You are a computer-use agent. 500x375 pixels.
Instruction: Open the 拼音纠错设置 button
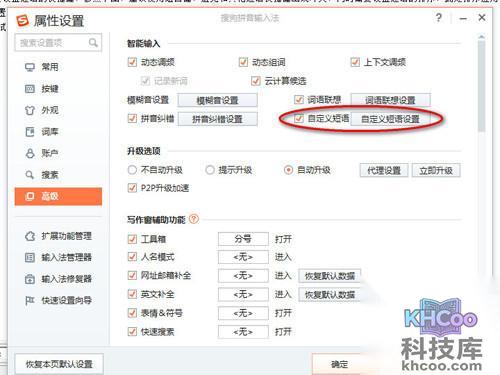point(218,119)
